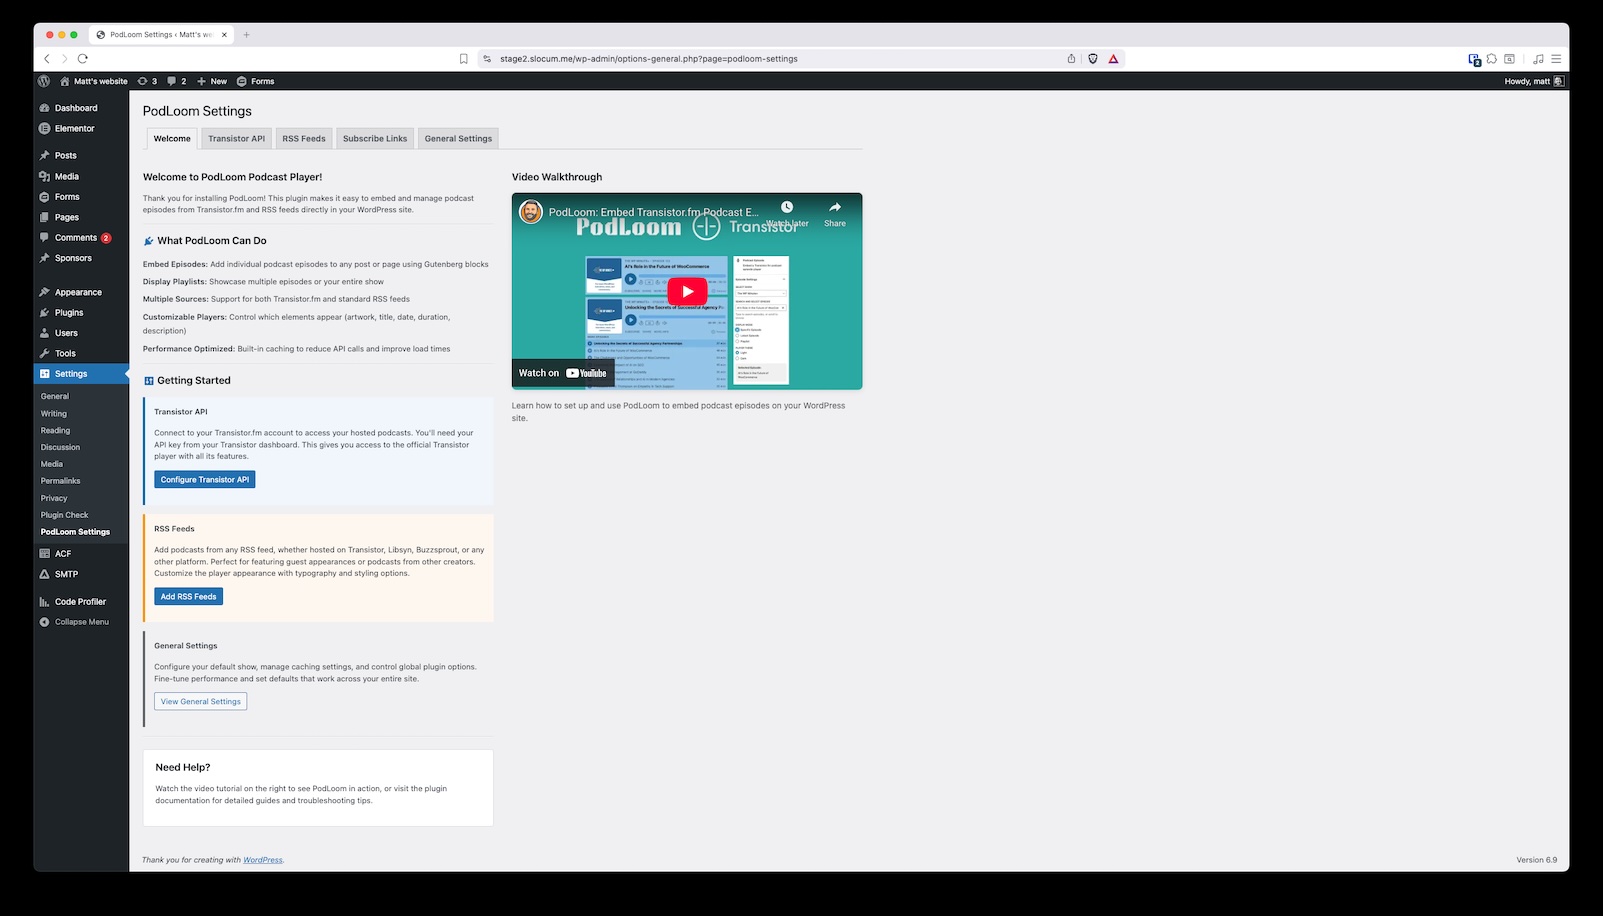Image resolution: width=1603 pixels, height=916 pixels.
Task: Open the Posts section icon
Action: (x=45, y=155)
